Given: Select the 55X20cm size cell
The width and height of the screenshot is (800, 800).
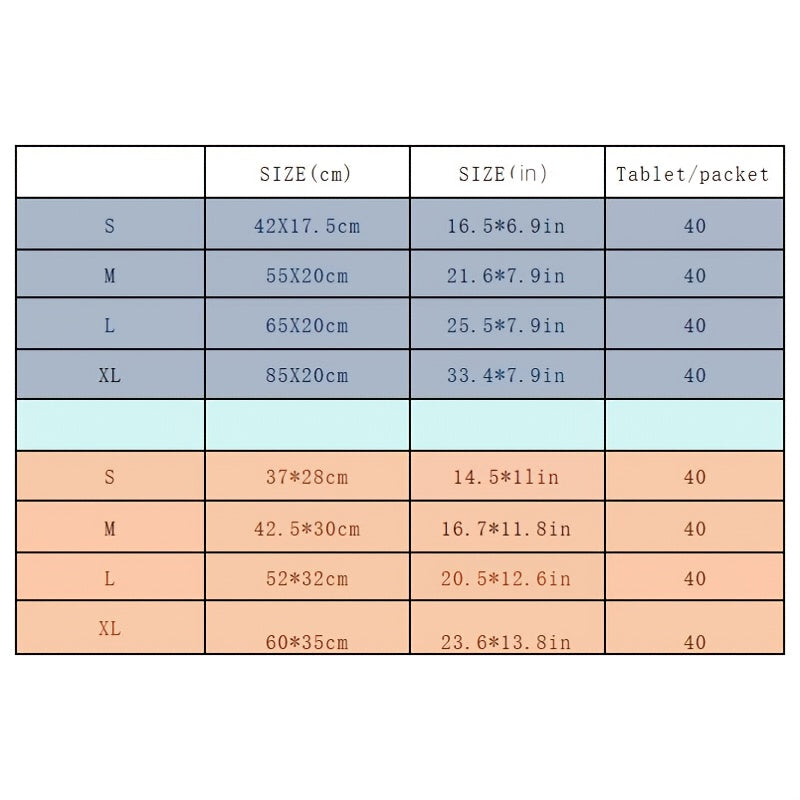Looking at the screenshot, I should [x=306, y=276].
